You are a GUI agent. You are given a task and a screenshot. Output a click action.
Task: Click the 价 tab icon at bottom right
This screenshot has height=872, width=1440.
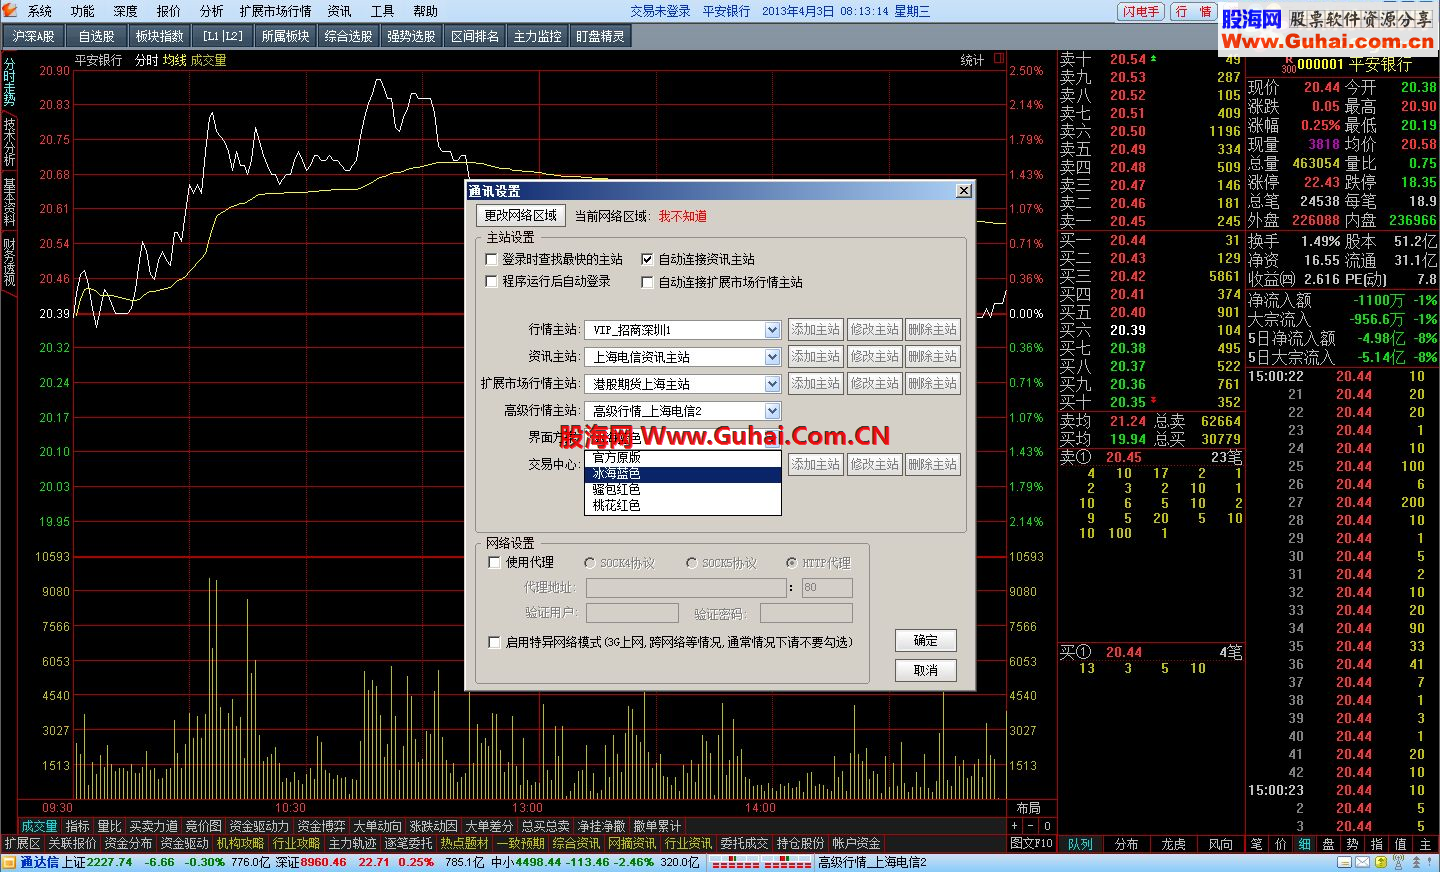[1281, 844]
